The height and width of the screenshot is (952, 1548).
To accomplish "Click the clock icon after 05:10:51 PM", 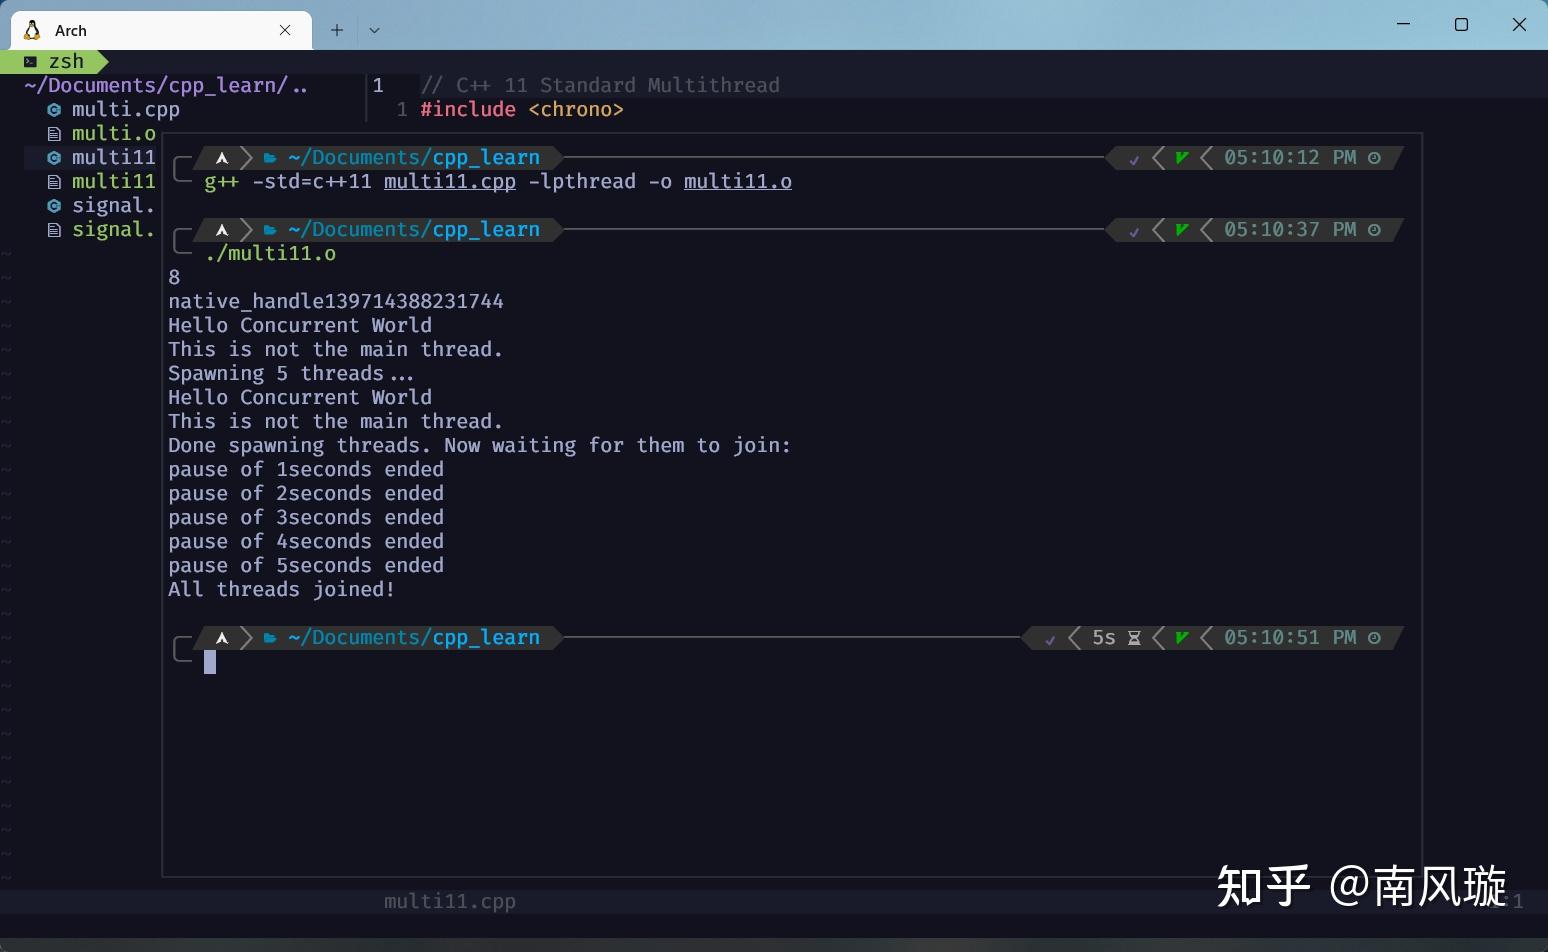I will coord(1373,637).
